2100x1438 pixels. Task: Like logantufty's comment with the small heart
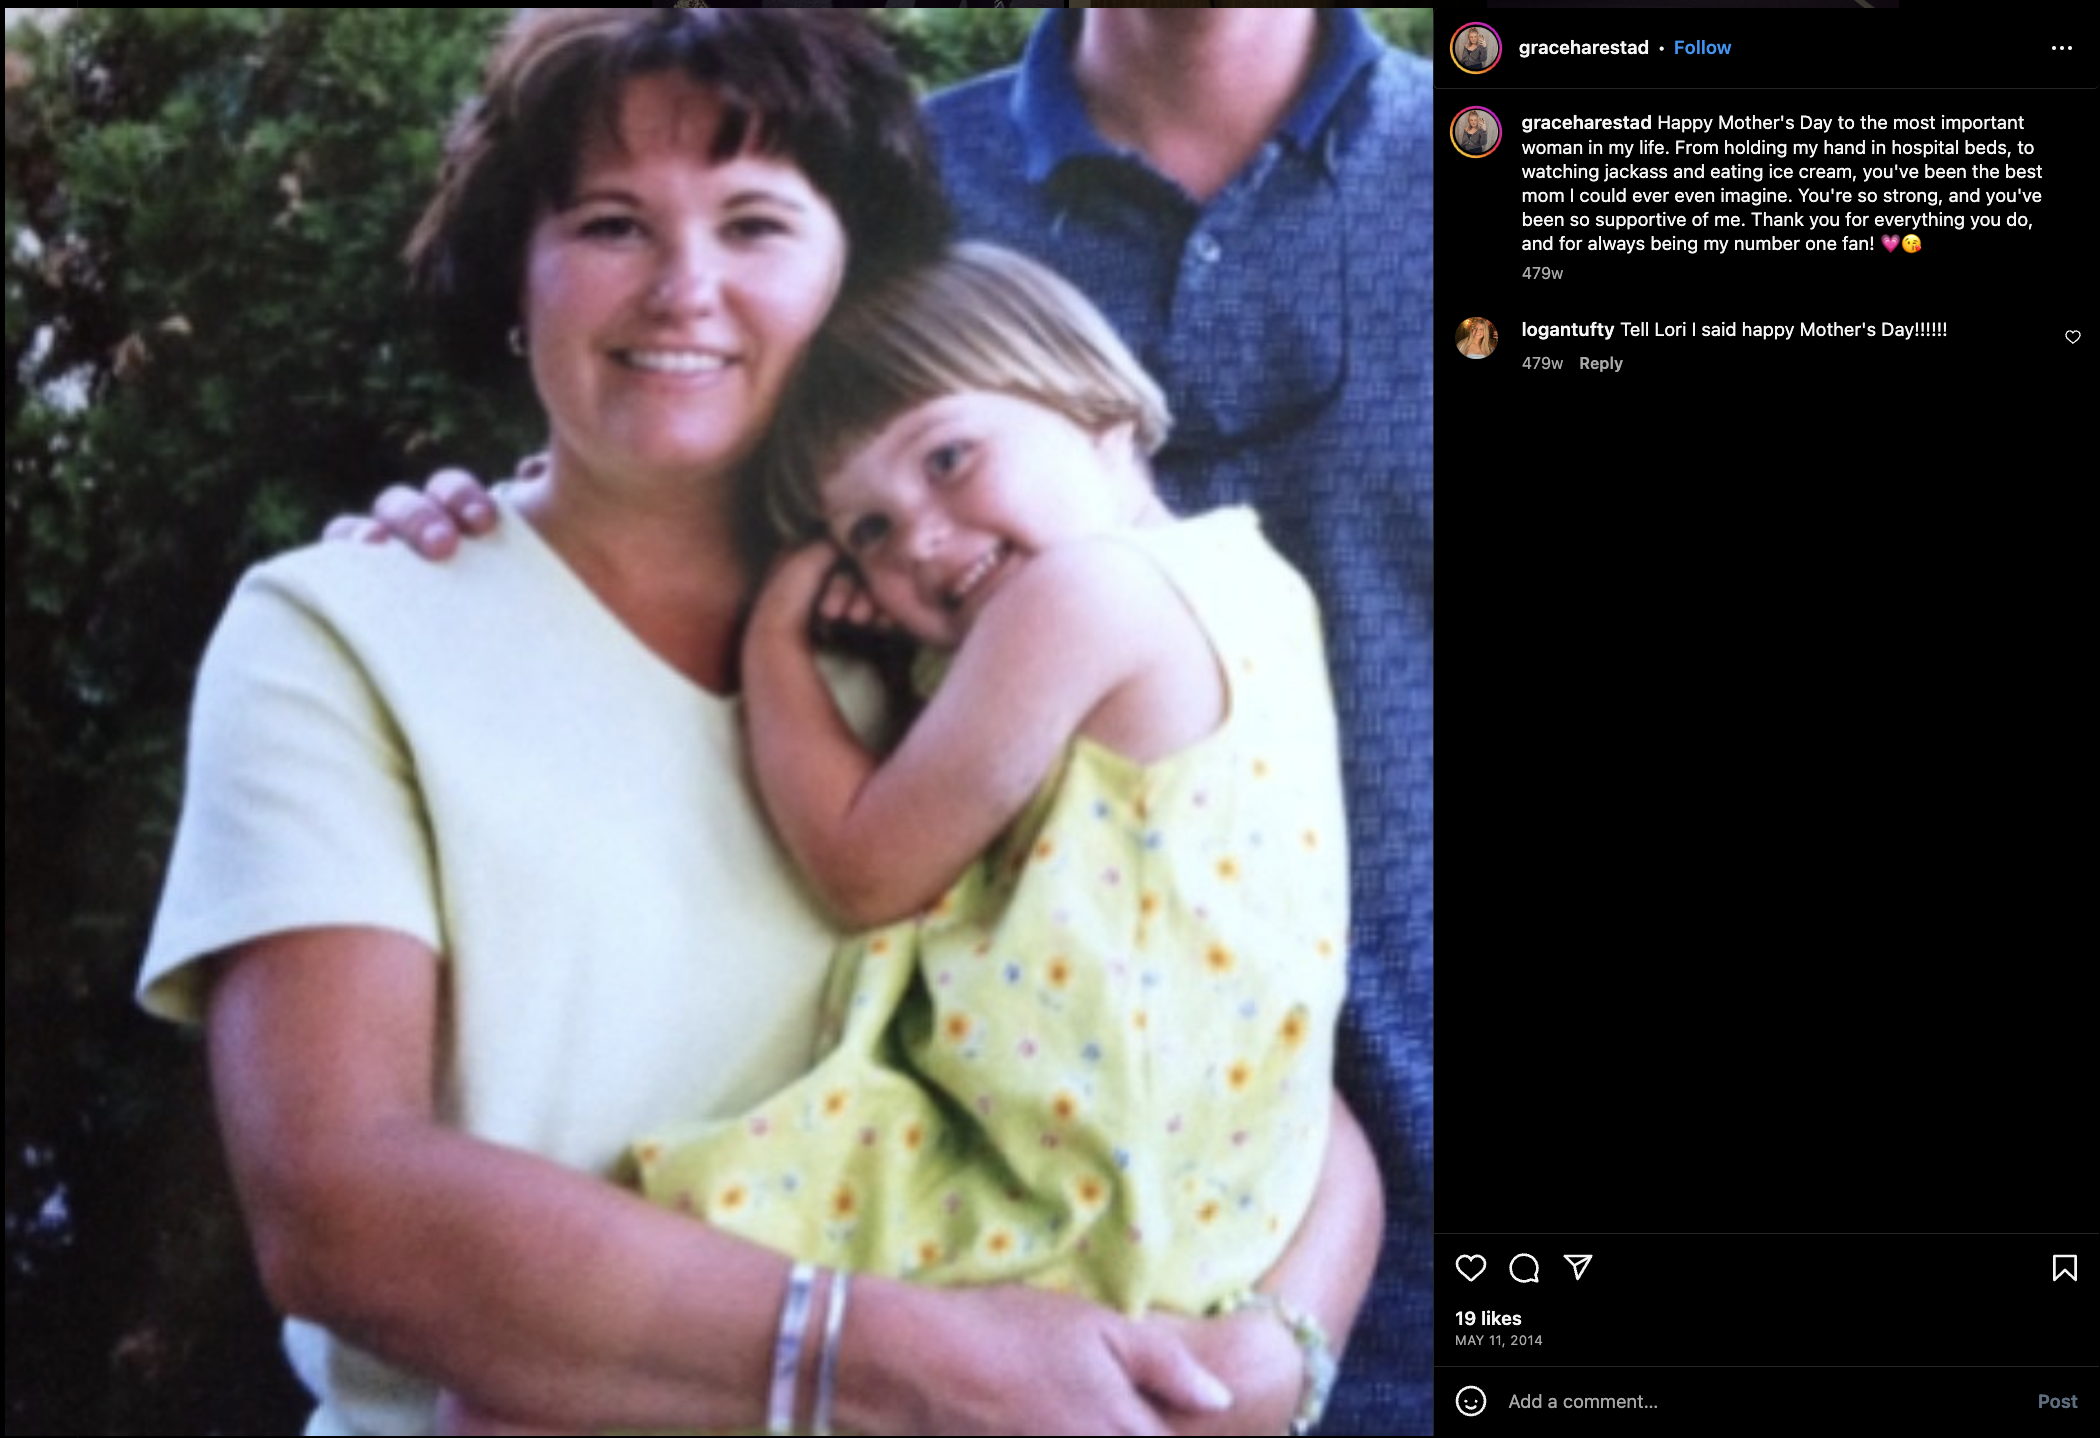pos(2073,337)
